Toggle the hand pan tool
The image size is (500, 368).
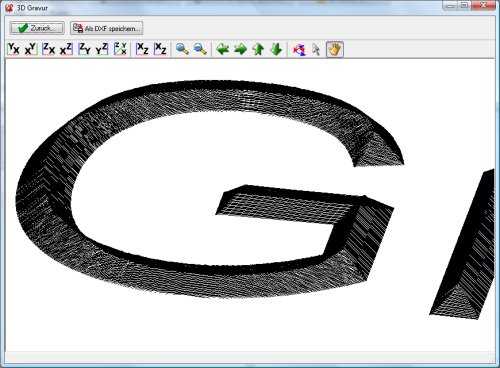point(335,49)
